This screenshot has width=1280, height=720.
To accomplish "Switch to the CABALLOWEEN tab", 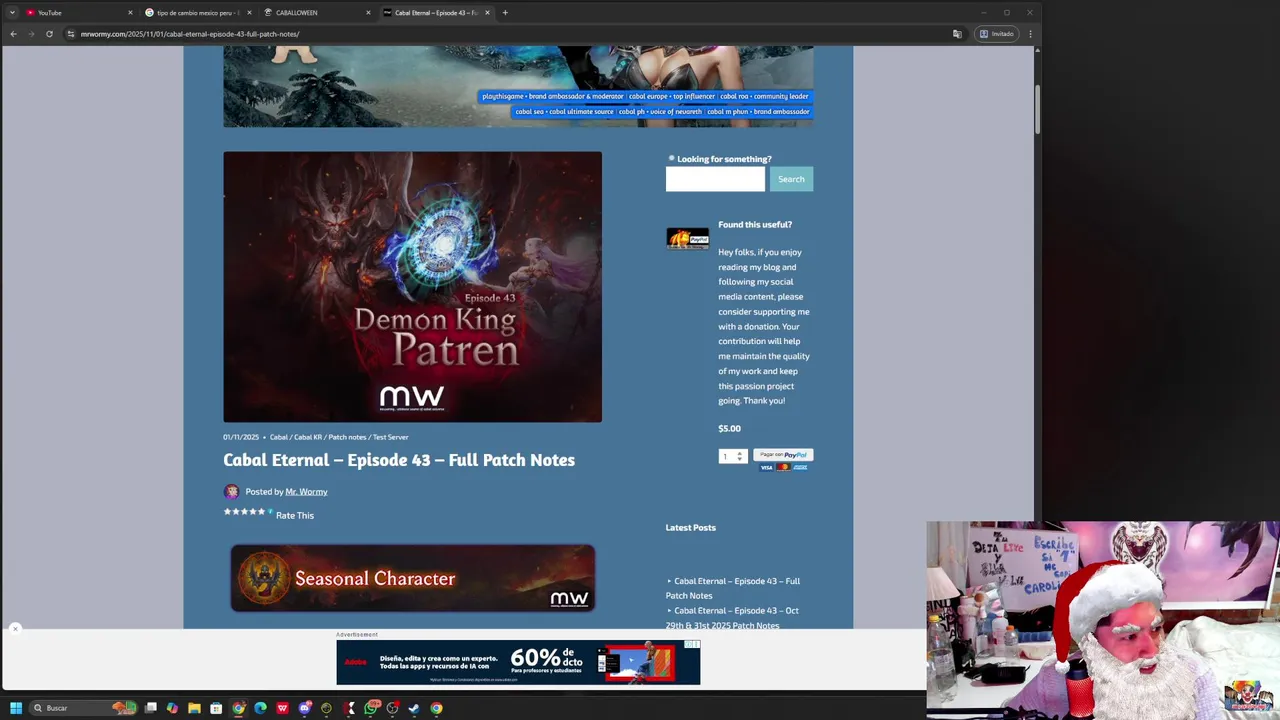I will pyautogui.click(x=317, y=13).
